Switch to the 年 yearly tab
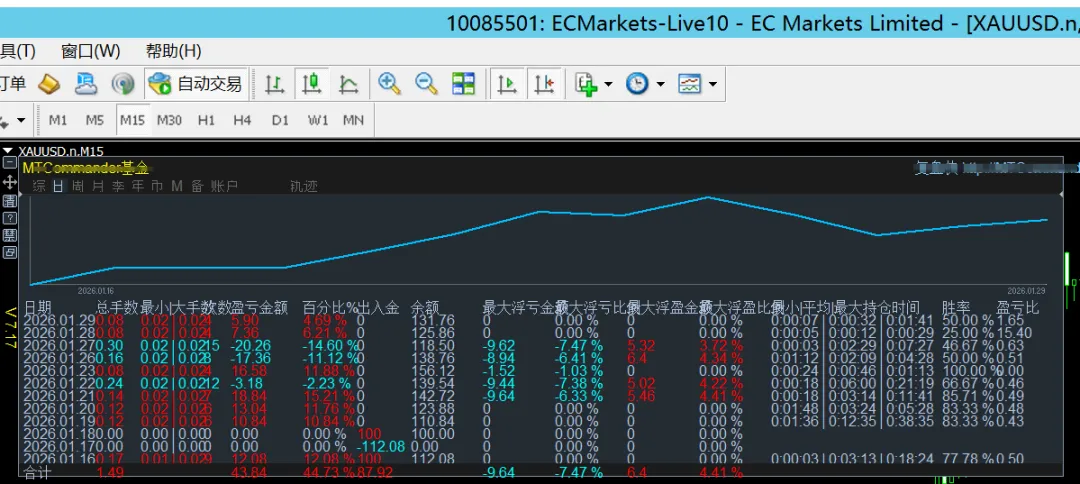Image resolution: width=1080 pixels, height=484 pixels. click(x=138, y=187)
